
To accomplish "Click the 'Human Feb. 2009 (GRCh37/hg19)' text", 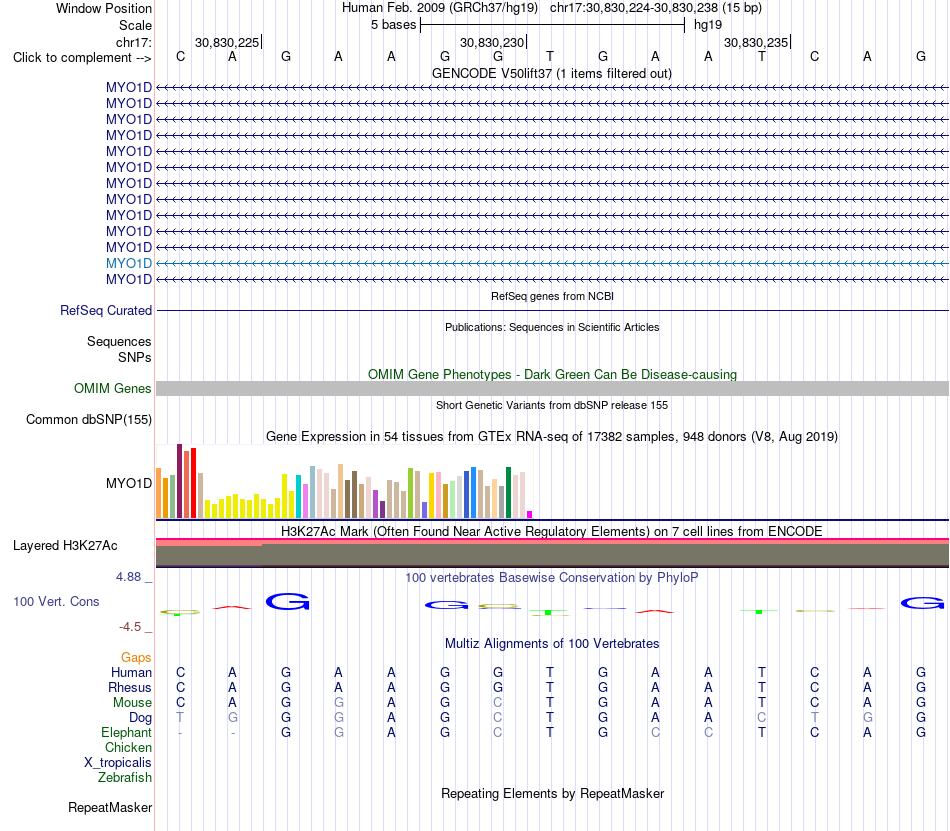I will pyautogui.click(x=440, y=8).
